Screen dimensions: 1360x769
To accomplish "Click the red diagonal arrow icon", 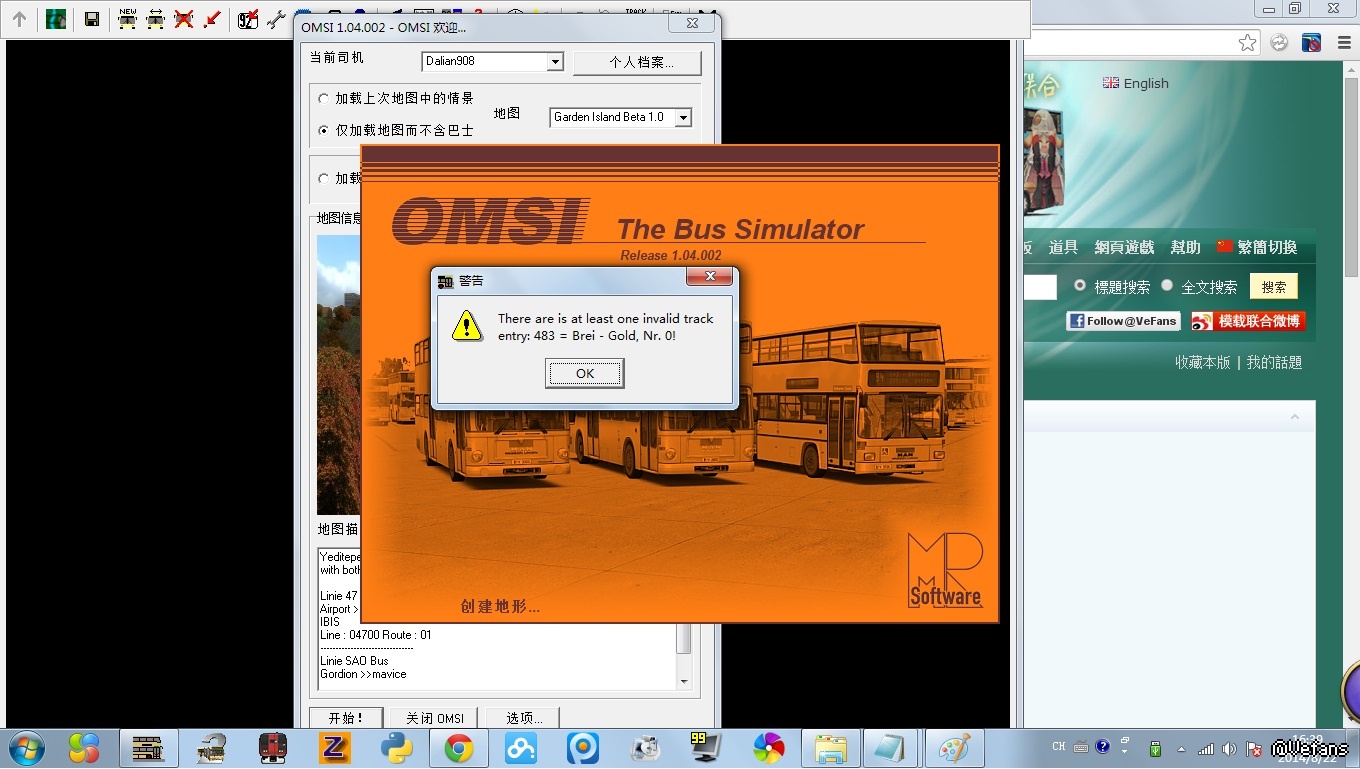I will tap(212, 19).
